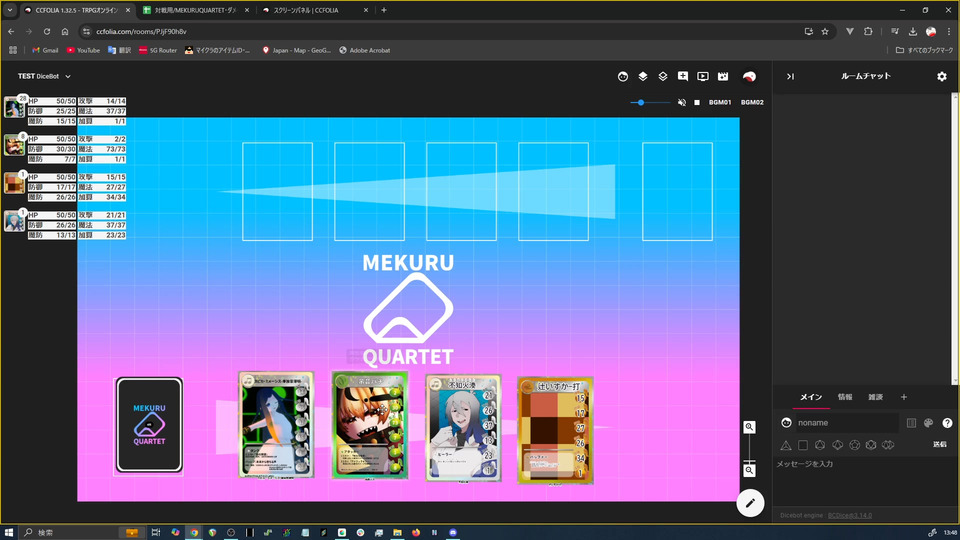This screenshot has width=960, height=540.
Task: Select the MEKURU QUARTET card deck
Action: [x=149, y=425]
